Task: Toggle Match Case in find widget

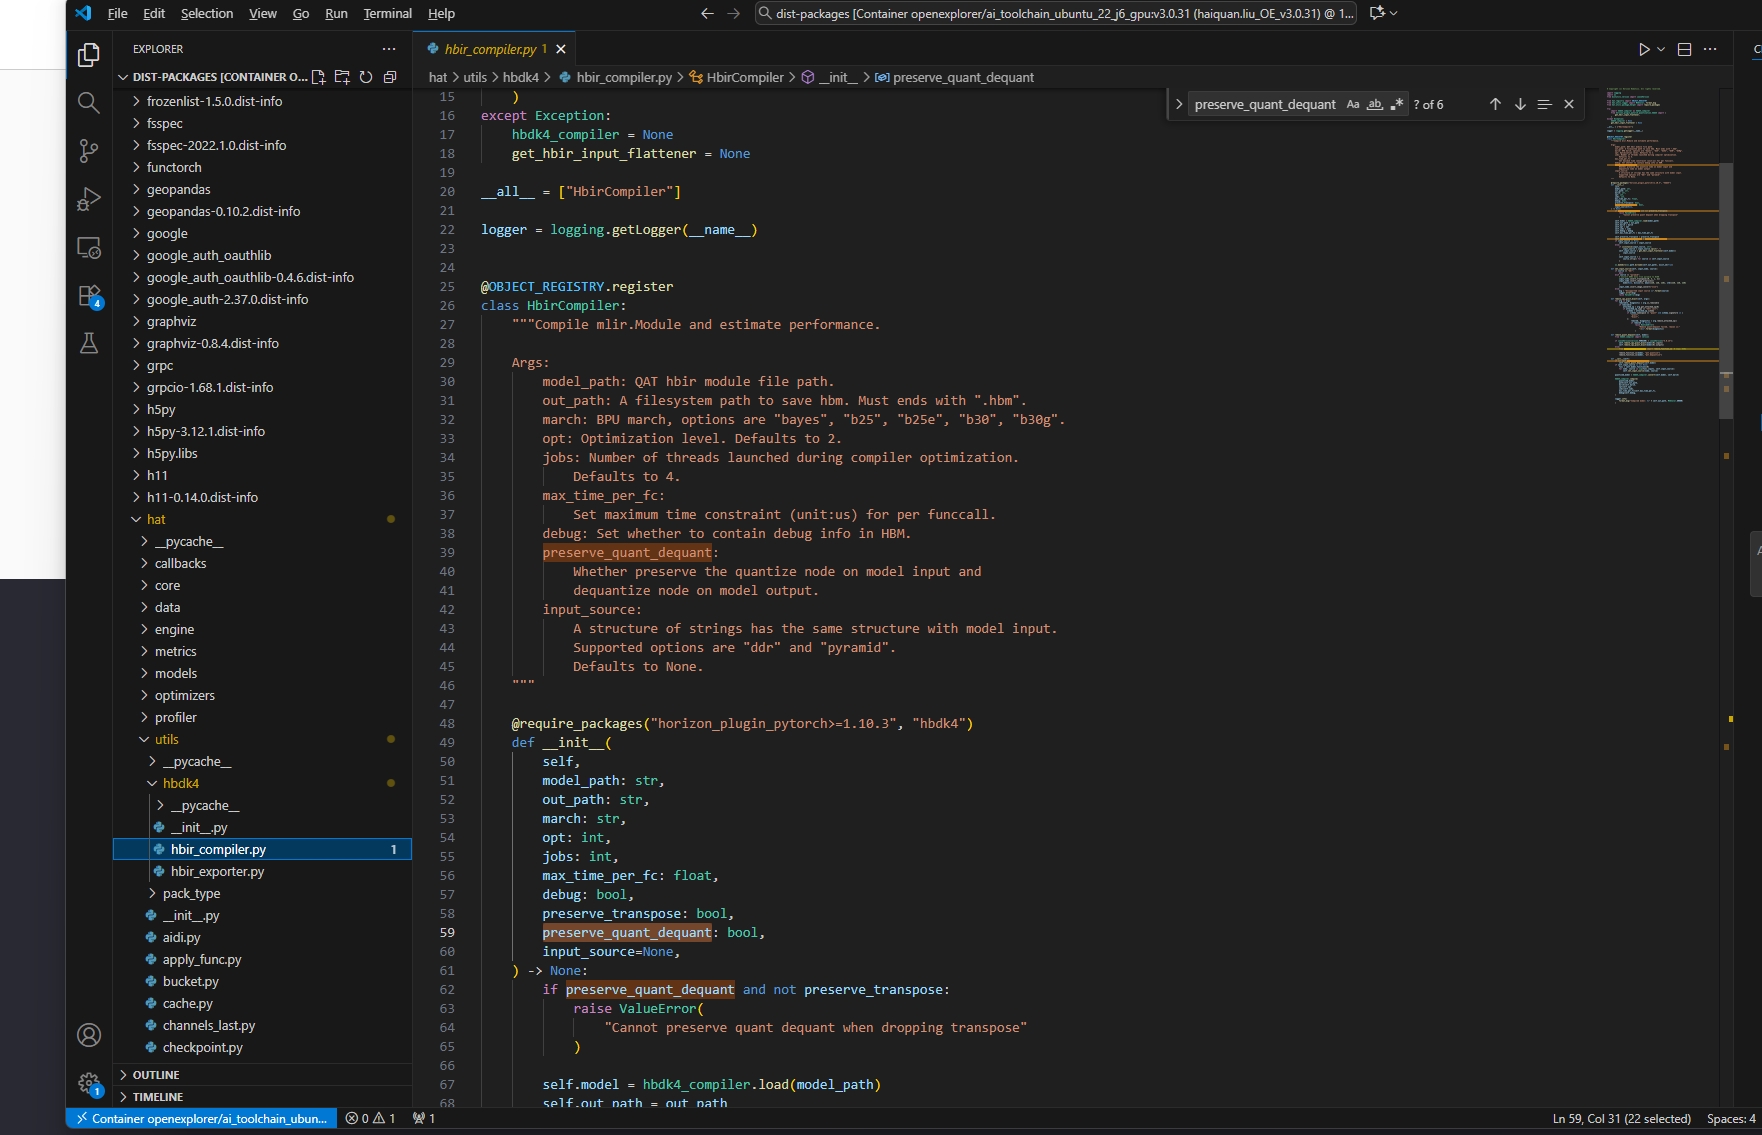Action: pyautogui.click(x=1353, y=104)
